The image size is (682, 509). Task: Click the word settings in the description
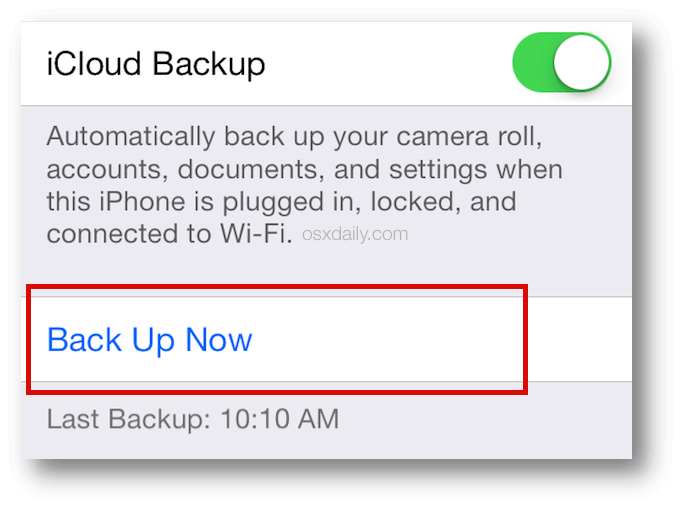coord(438,170)
